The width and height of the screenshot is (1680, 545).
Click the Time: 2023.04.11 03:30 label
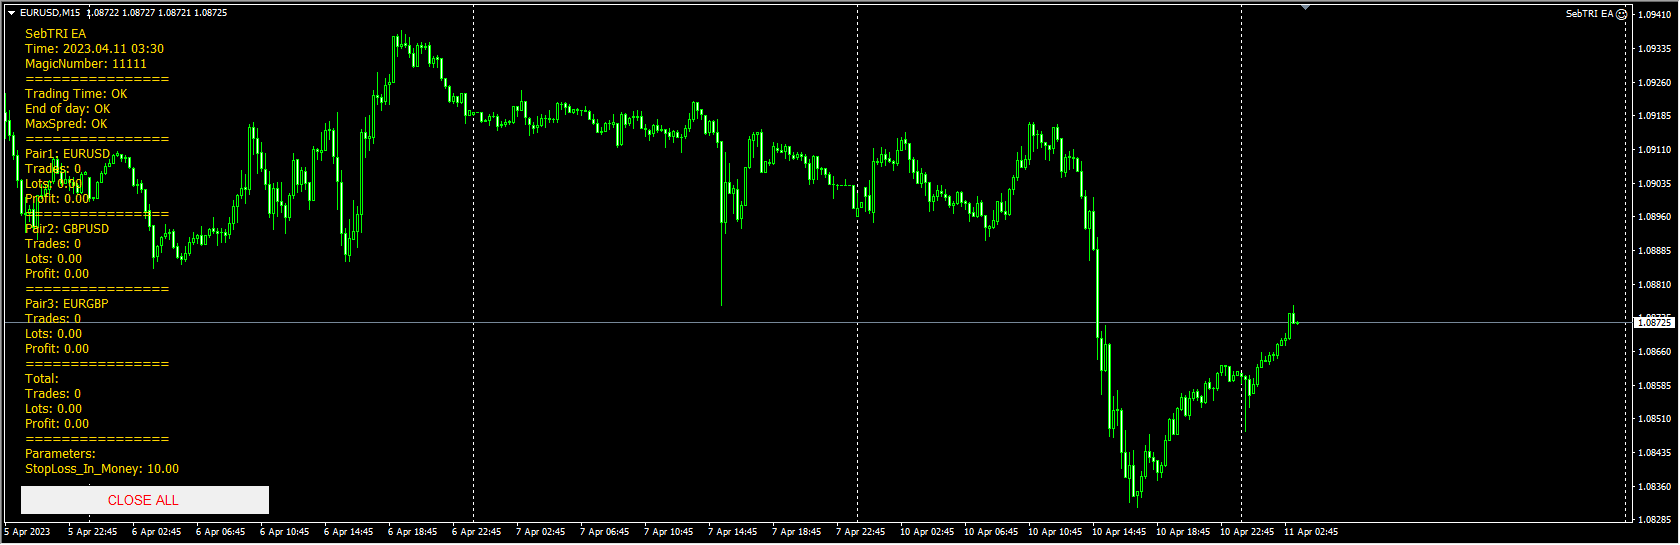pos(94,49)
